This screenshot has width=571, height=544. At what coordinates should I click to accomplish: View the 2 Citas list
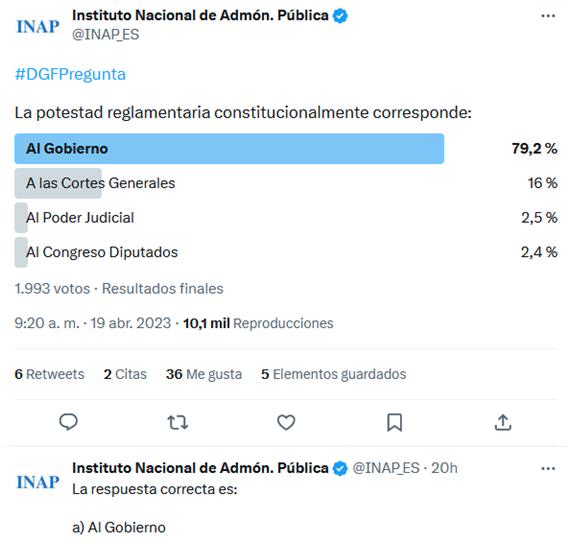(125, 374)
